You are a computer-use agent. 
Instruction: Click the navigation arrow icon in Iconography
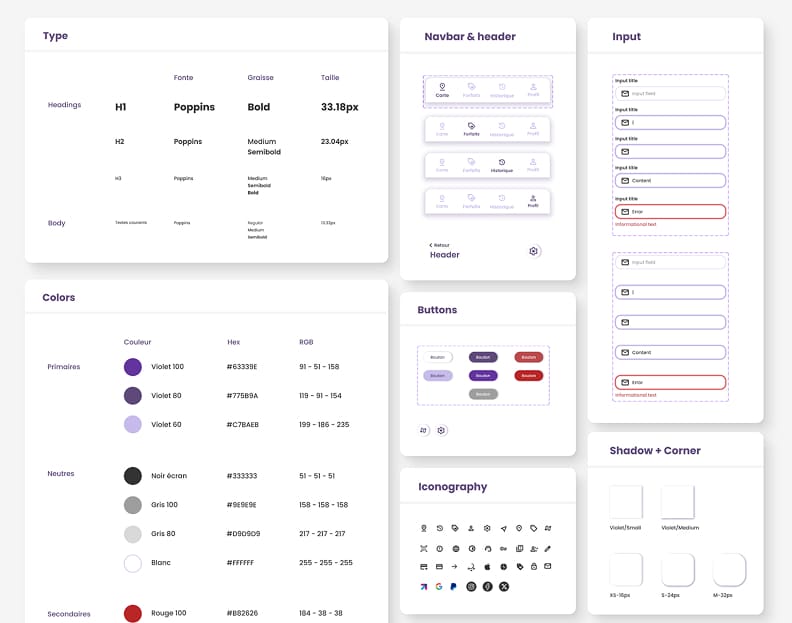504,529
